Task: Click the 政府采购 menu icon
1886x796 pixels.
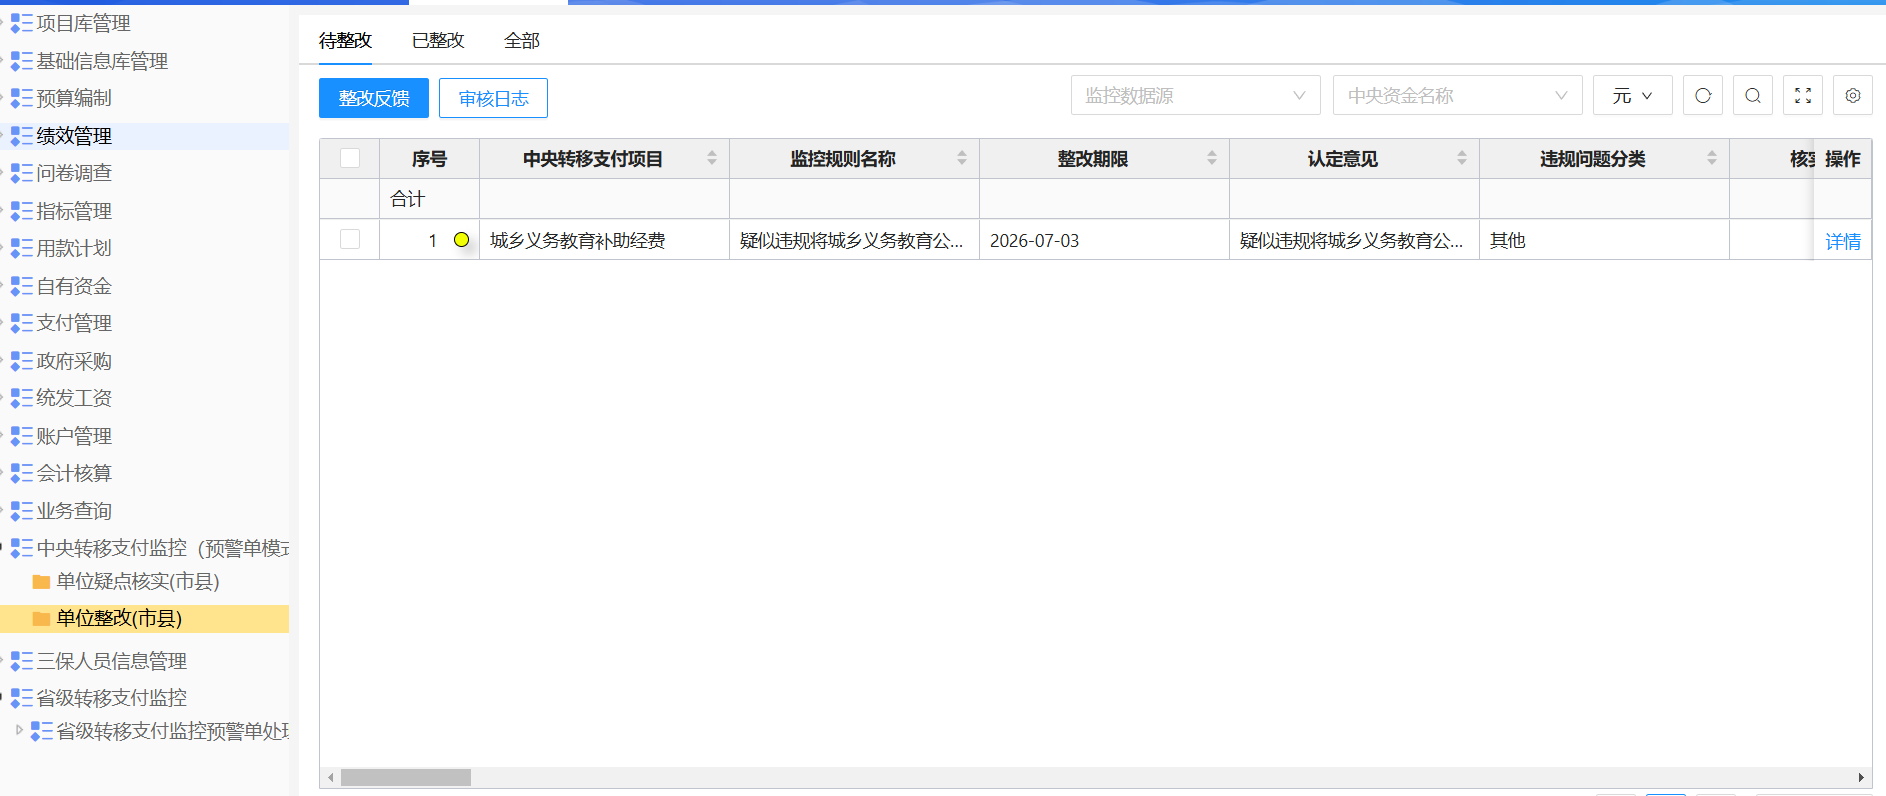Action: pos(21,361)
